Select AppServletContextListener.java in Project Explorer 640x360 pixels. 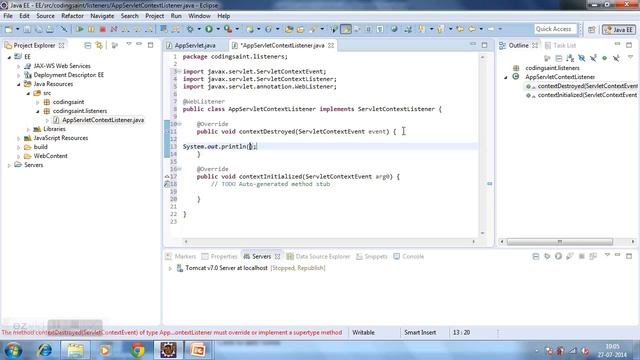click(98, 120)
